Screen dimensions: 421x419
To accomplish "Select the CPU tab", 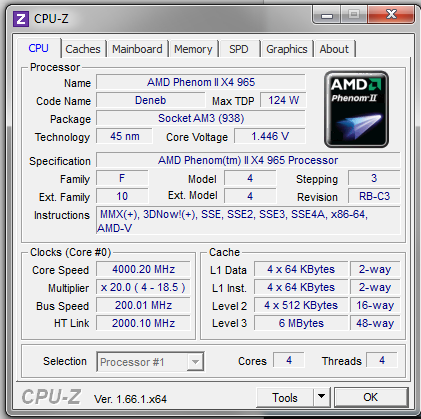I will click(39, 48).
